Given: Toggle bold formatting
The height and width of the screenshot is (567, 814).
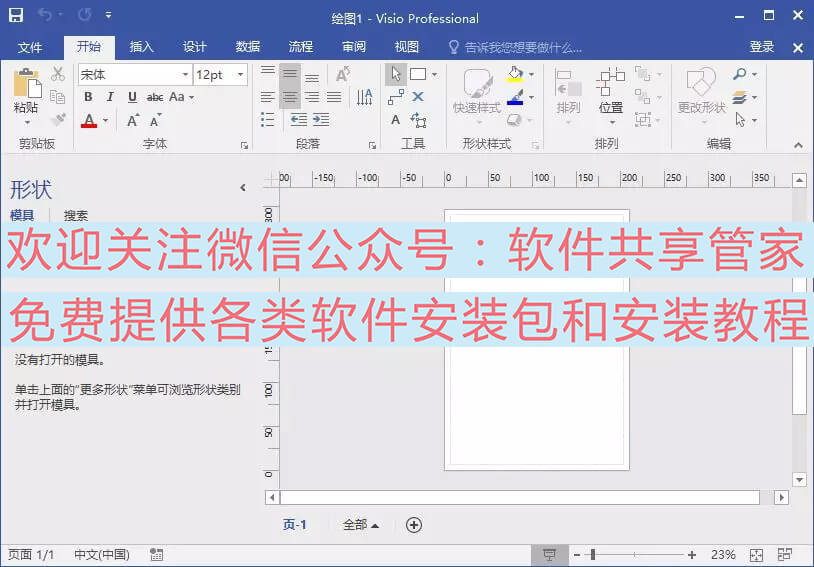Looking at the screenshot, I should [x=88, y=97].
